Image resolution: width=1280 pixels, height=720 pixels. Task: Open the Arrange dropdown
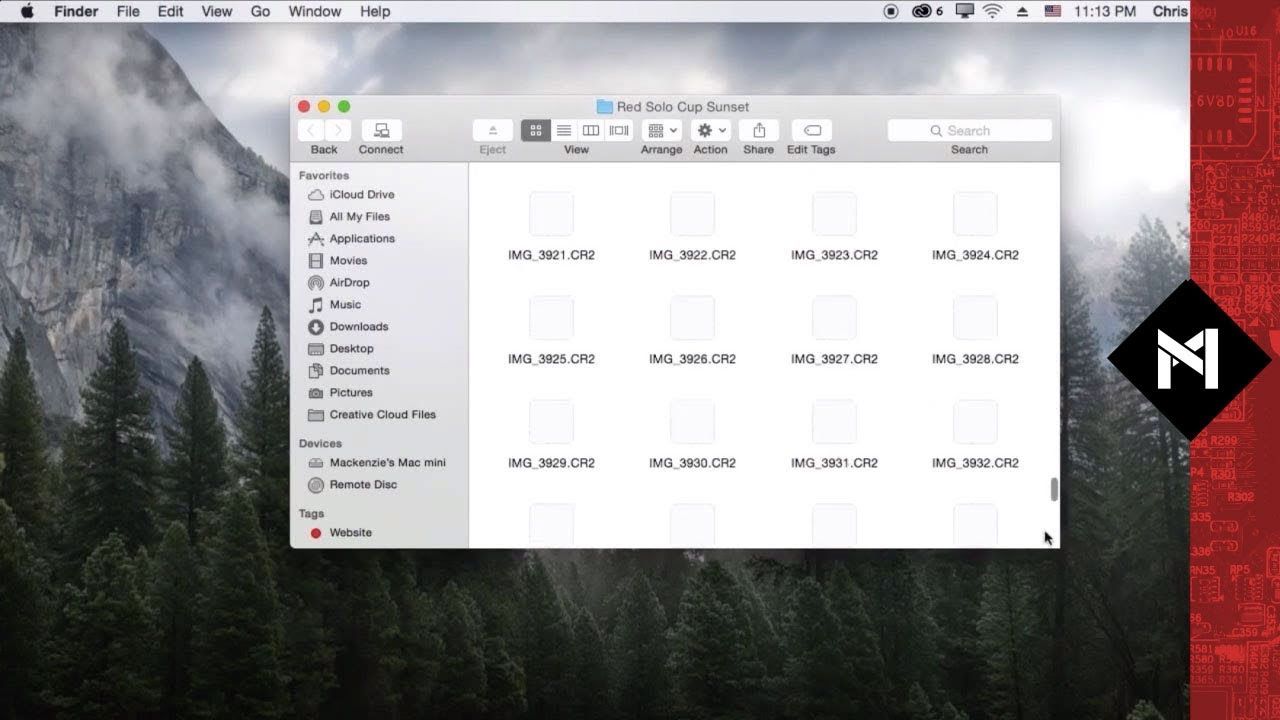click(x=661, y=130)
